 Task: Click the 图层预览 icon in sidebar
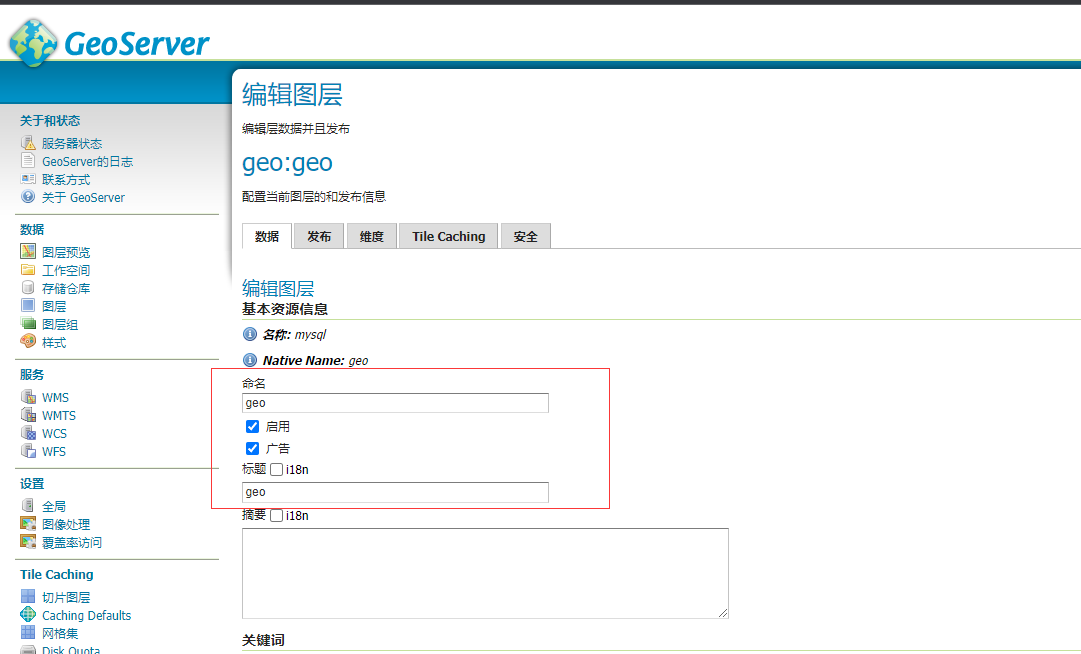tap(28, 252)
